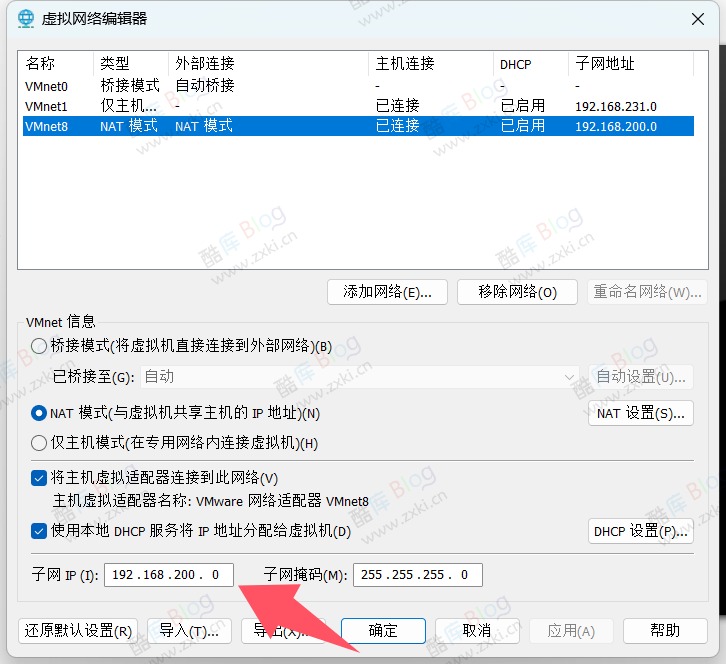Click the 应用(A) button
This screenshot has width=726, height=664.
click(x=571, y=631)
